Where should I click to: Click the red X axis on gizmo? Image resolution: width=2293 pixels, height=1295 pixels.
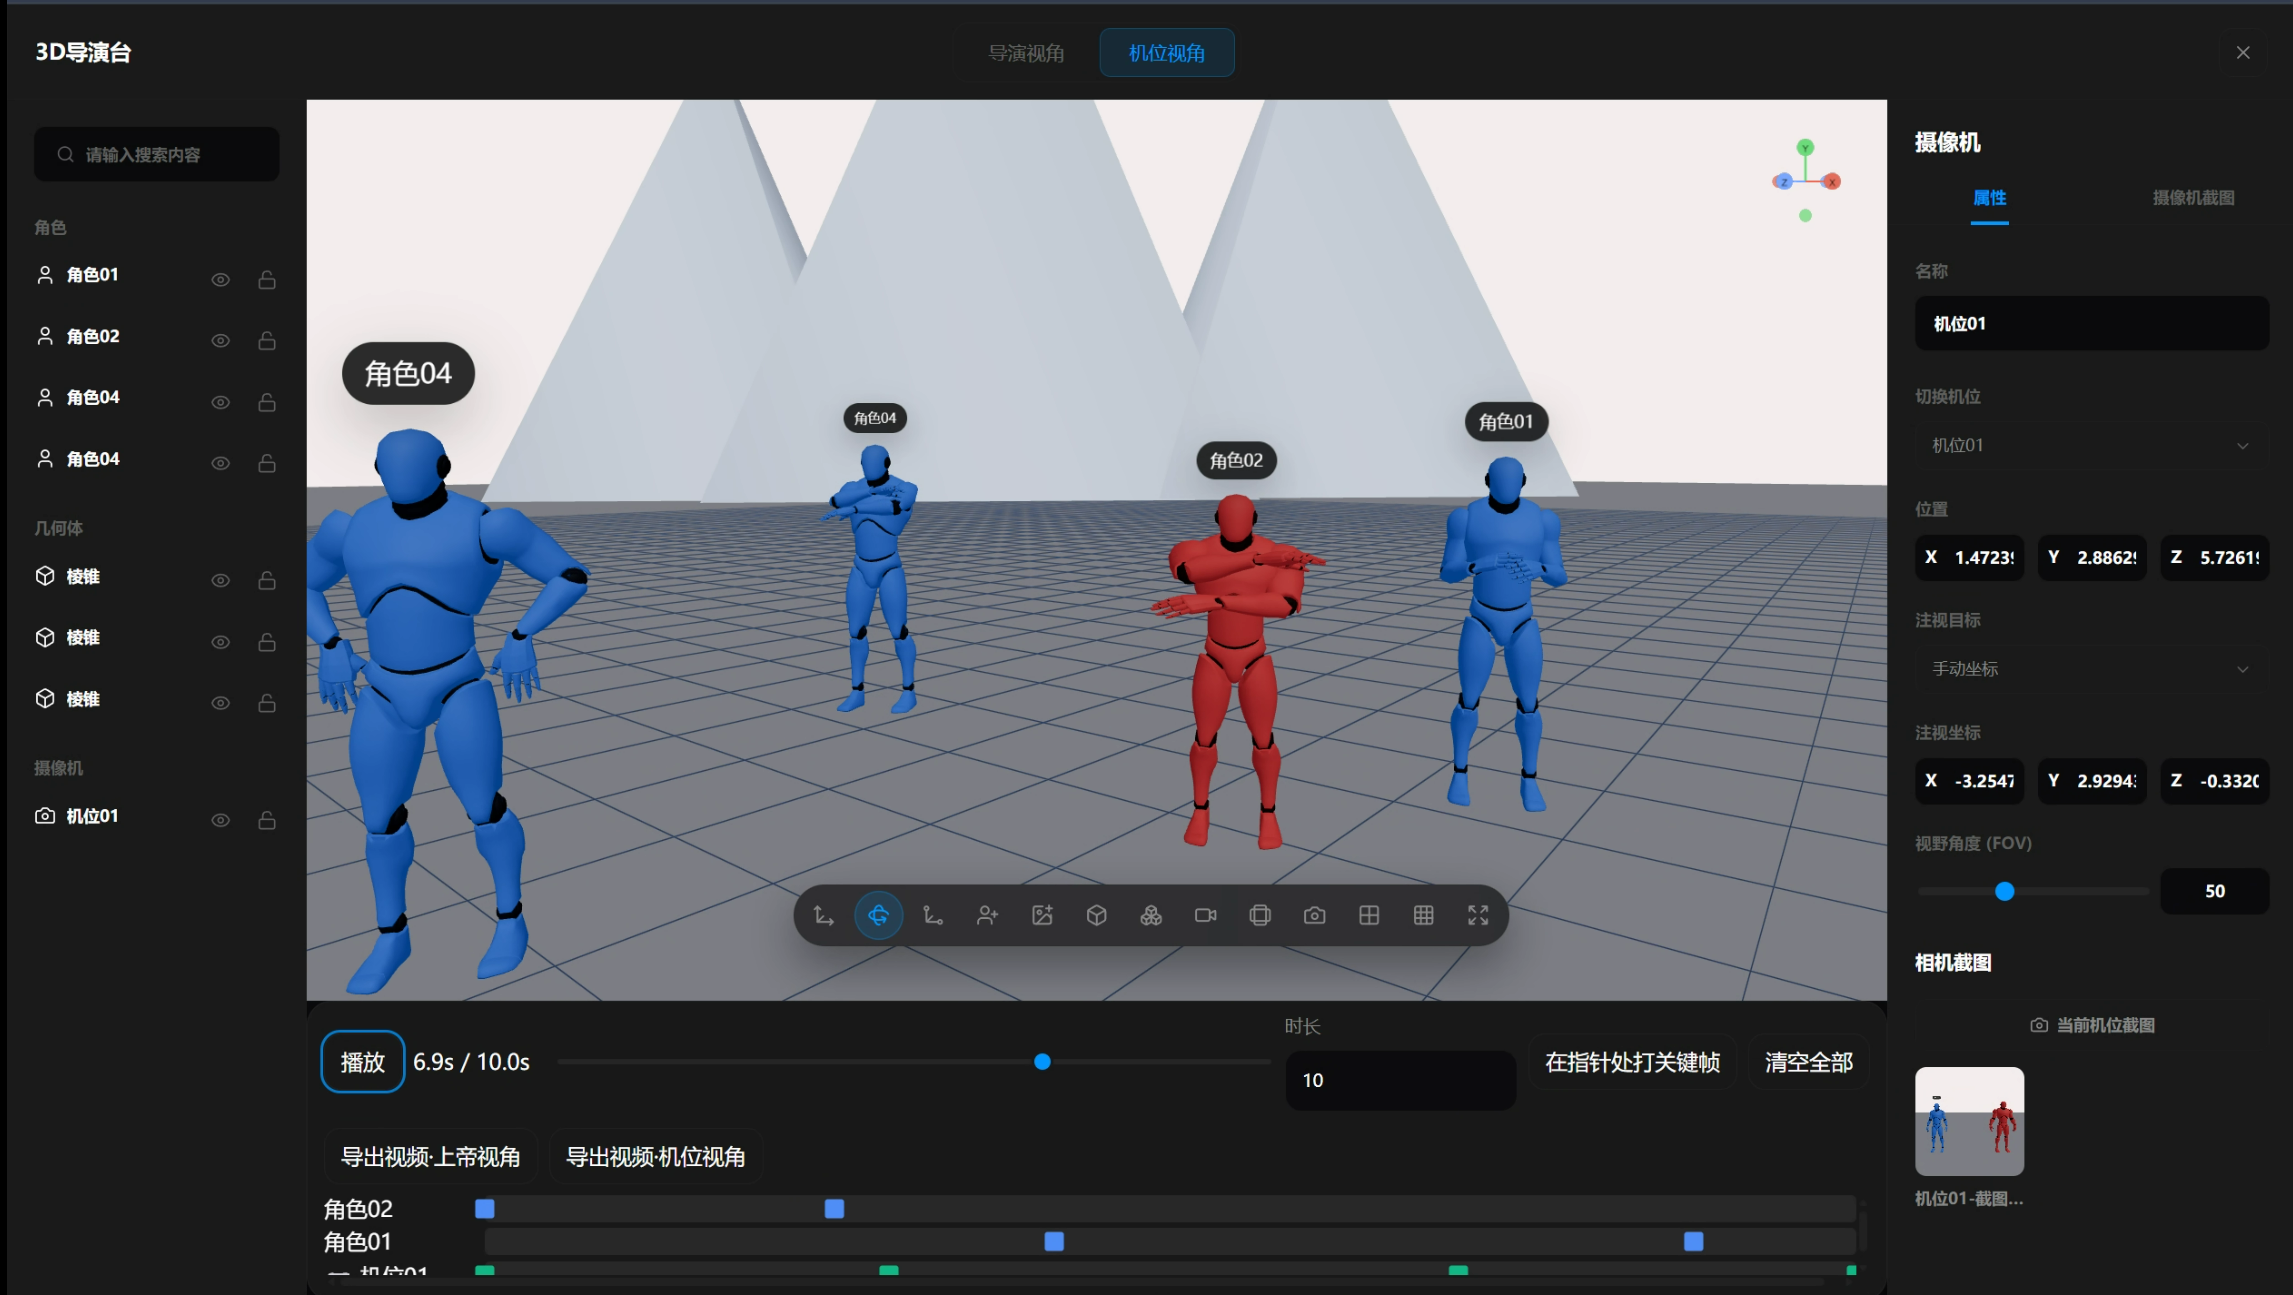click(x=1832, y=181)
